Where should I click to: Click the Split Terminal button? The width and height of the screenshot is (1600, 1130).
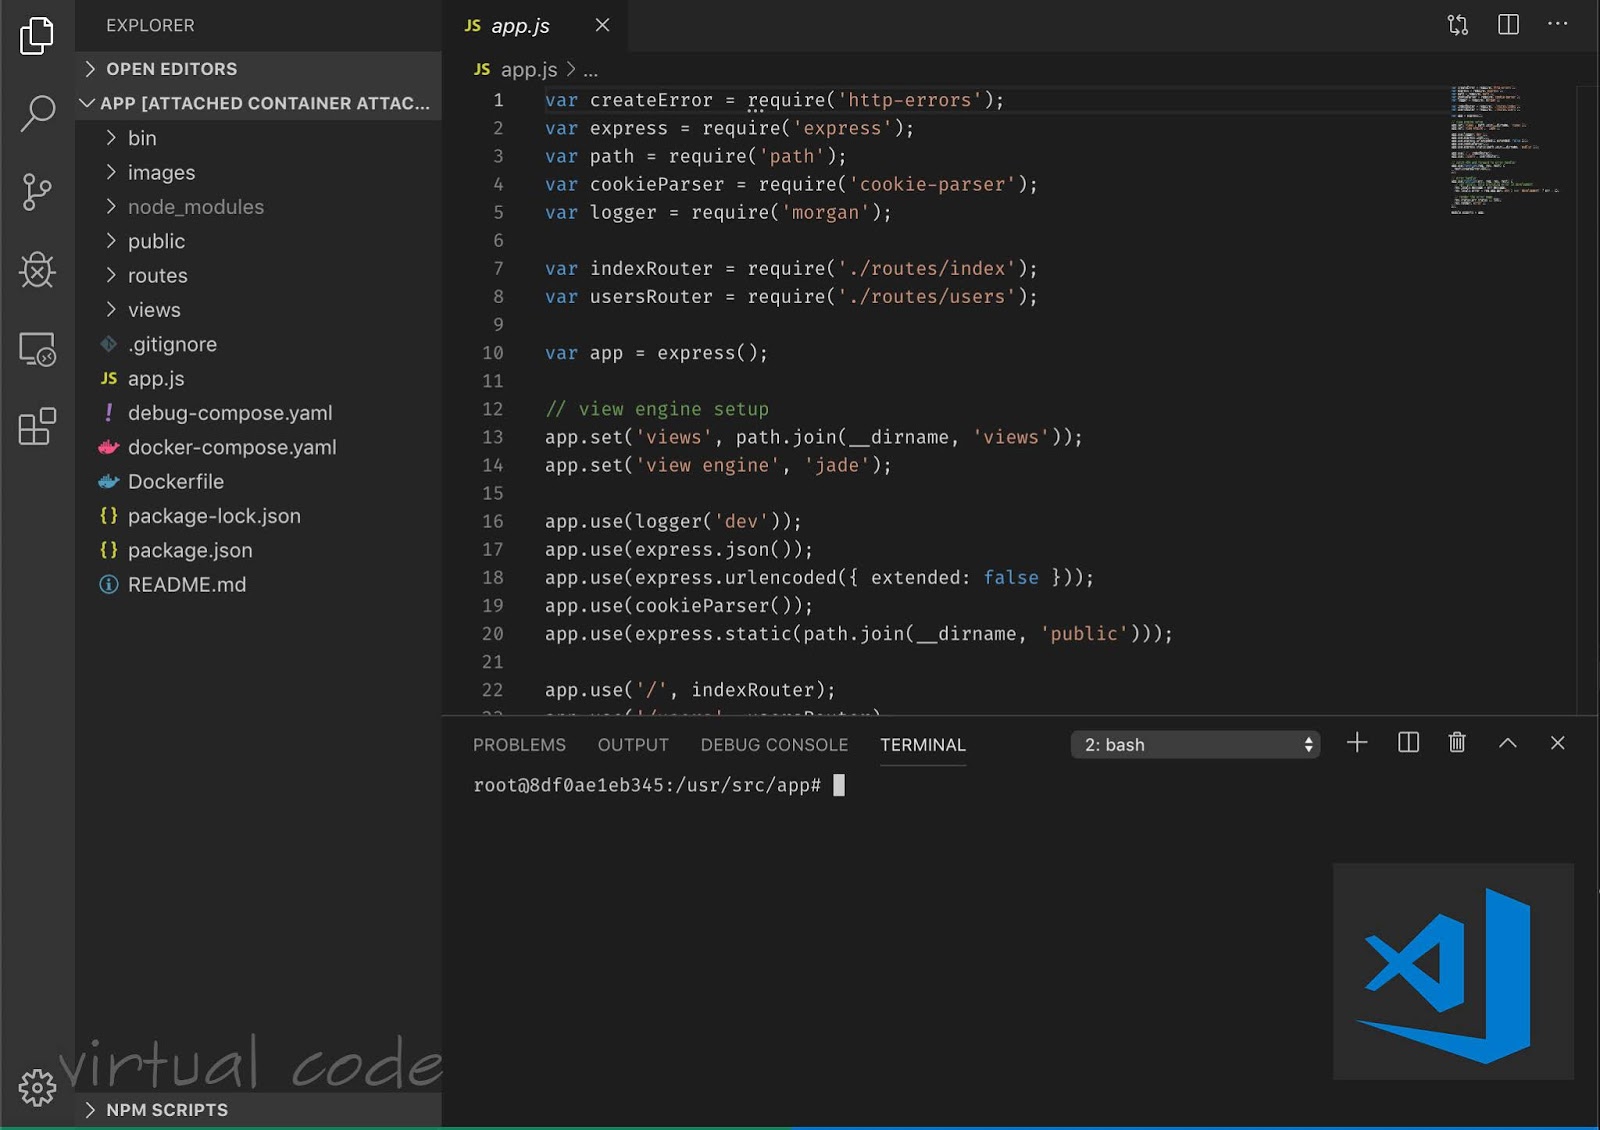tap(1407, 743)
